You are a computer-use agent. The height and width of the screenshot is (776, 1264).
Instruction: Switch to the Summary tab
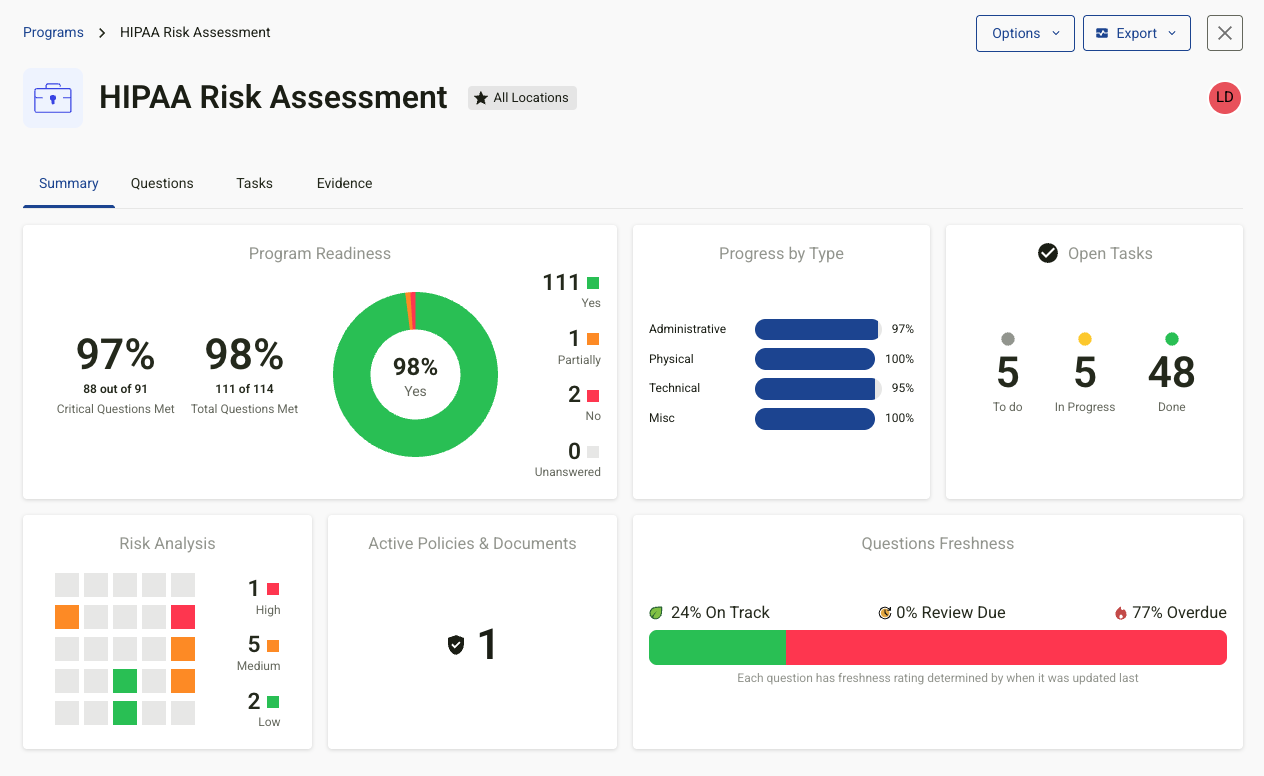pyautogui.click(x=69, y=183)
